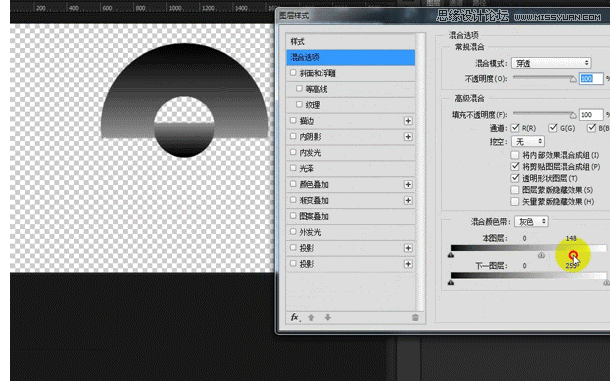Click the 本图层 black point slider handle
This screenshot has height=383, width=611.
[451, 255]
